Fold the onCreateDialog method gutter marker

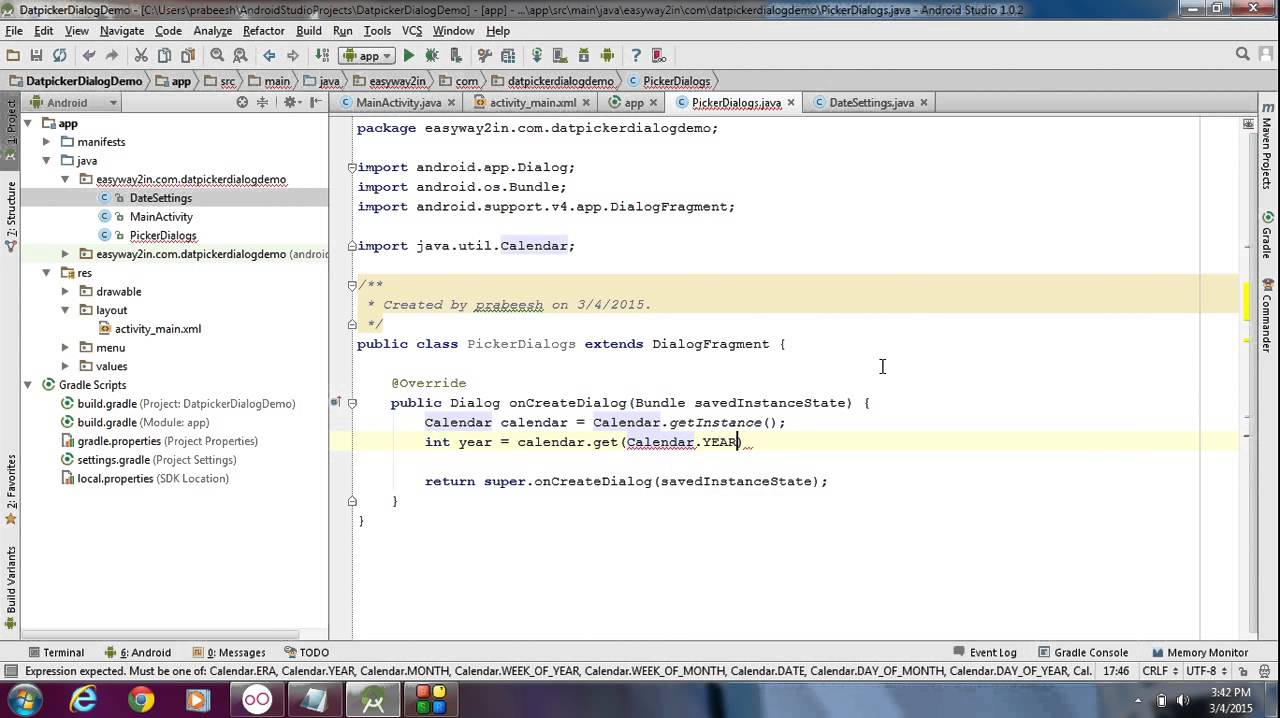pyautogui.click(x=351, y=403)
